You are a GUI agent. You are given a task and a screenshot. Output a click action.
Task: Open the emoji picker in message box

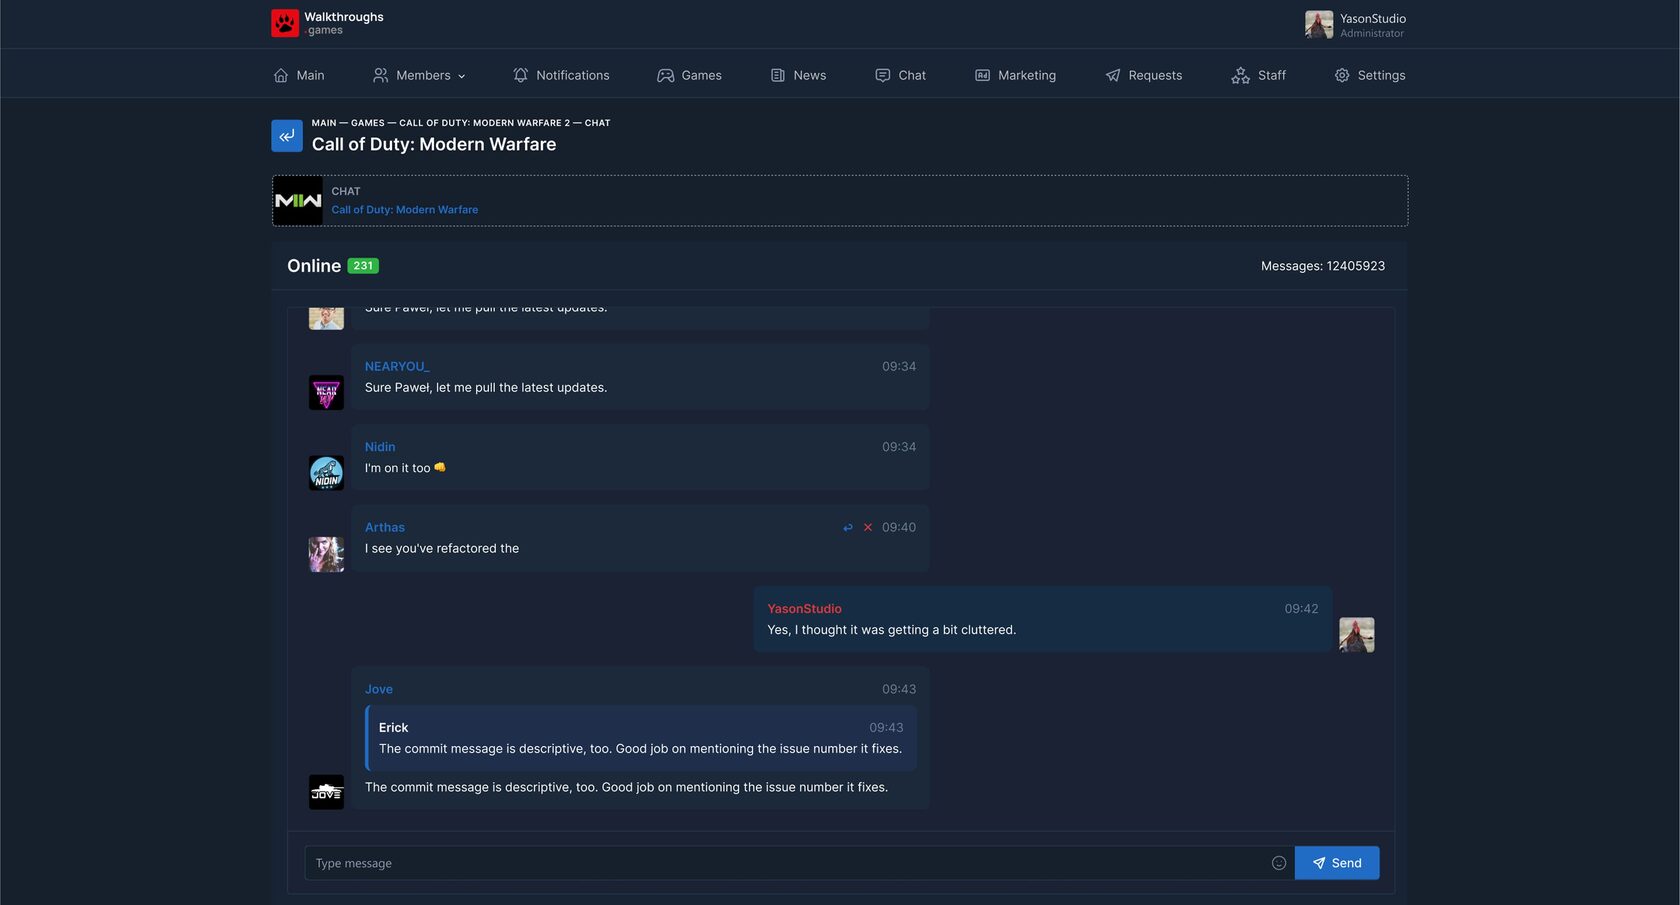click(1279, 863)
